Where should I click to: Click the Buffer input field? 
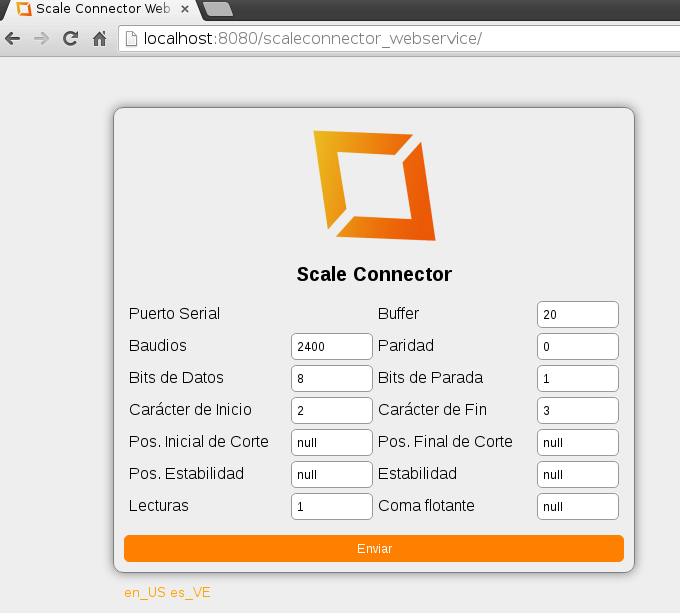point(577,314)
